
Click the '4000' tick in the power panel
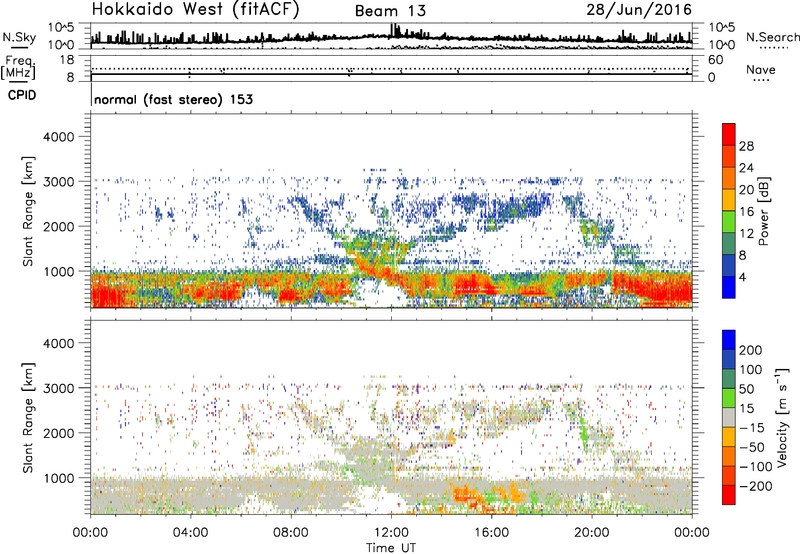(59, 137)
